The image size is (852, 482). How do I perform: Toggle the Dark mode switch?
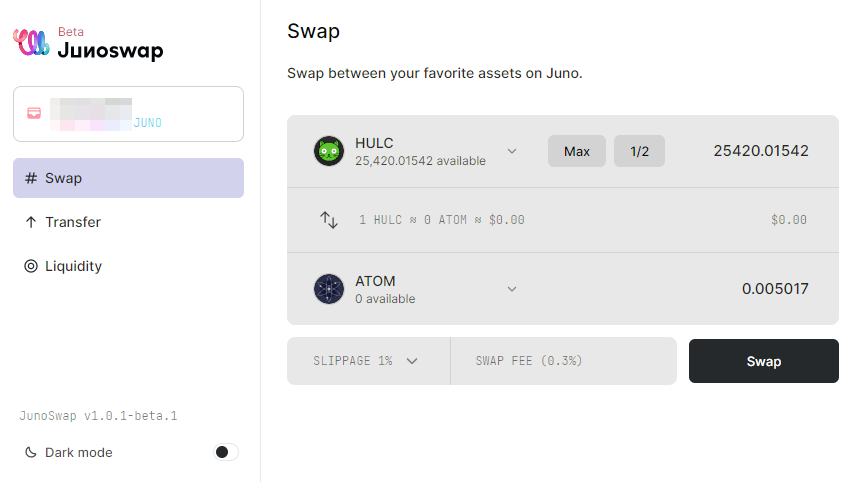tap(225, 452)
